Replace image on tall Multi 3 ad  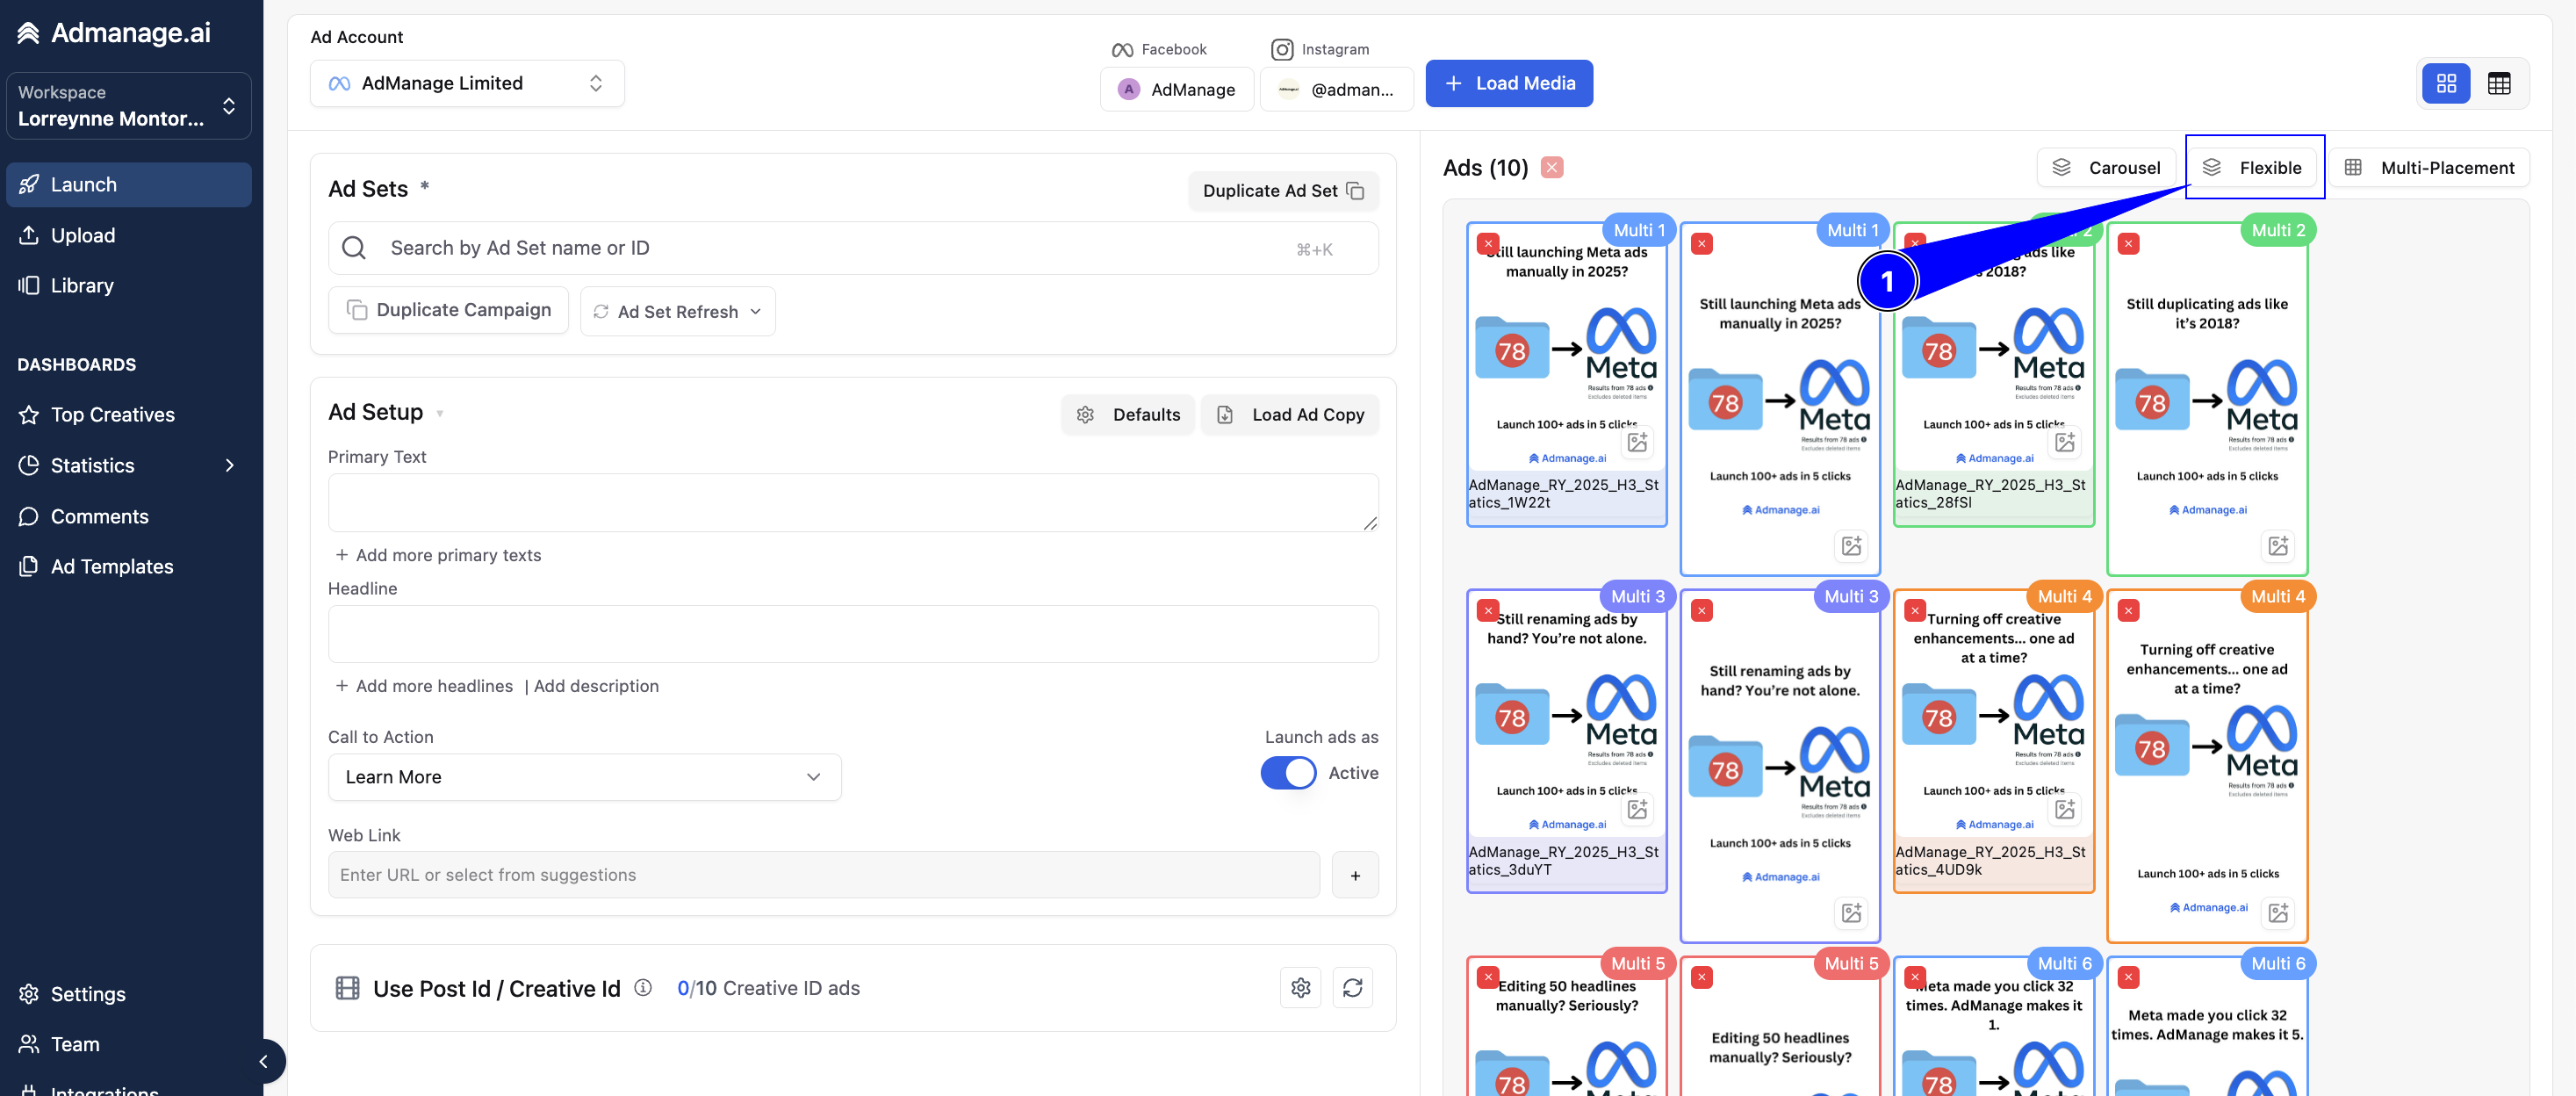tap(1851, 913)
